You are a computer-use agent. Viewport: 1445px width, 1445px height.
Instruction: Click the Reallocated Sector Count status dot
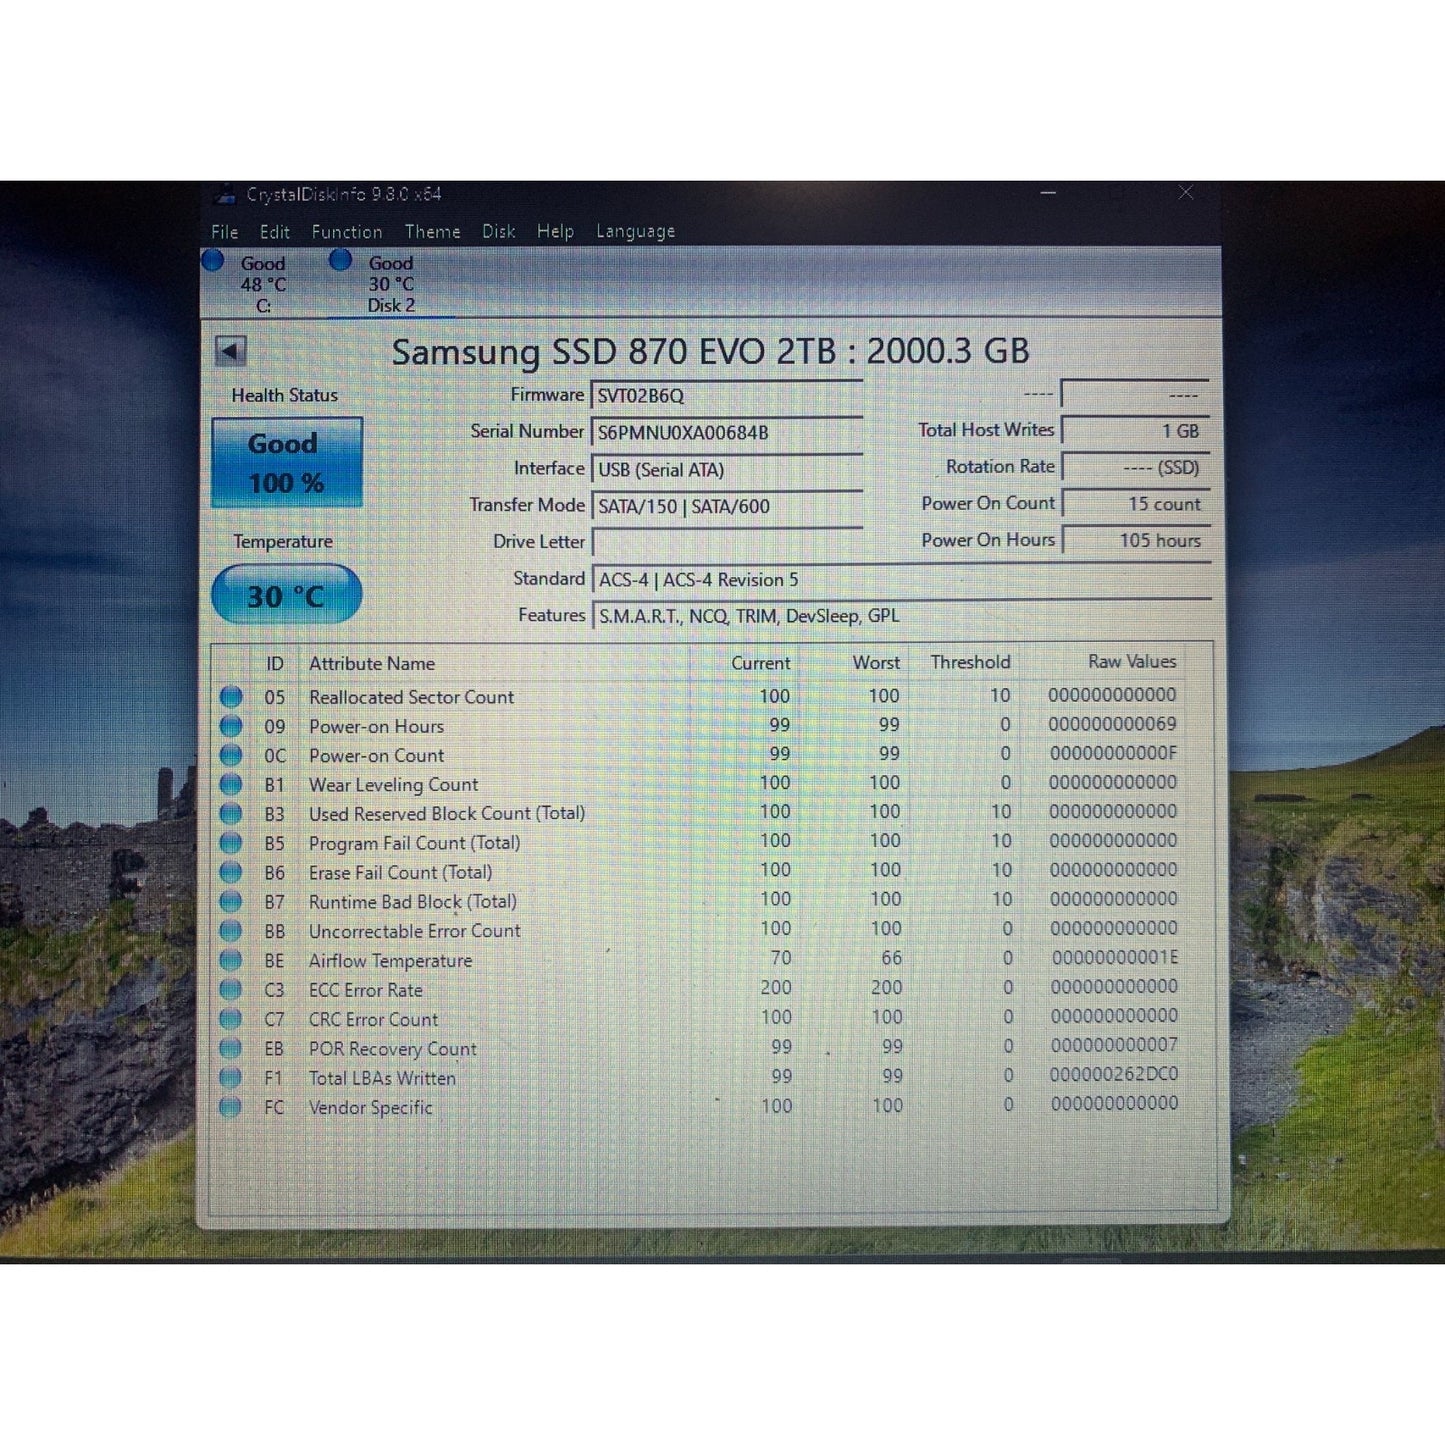click(231, 696)
